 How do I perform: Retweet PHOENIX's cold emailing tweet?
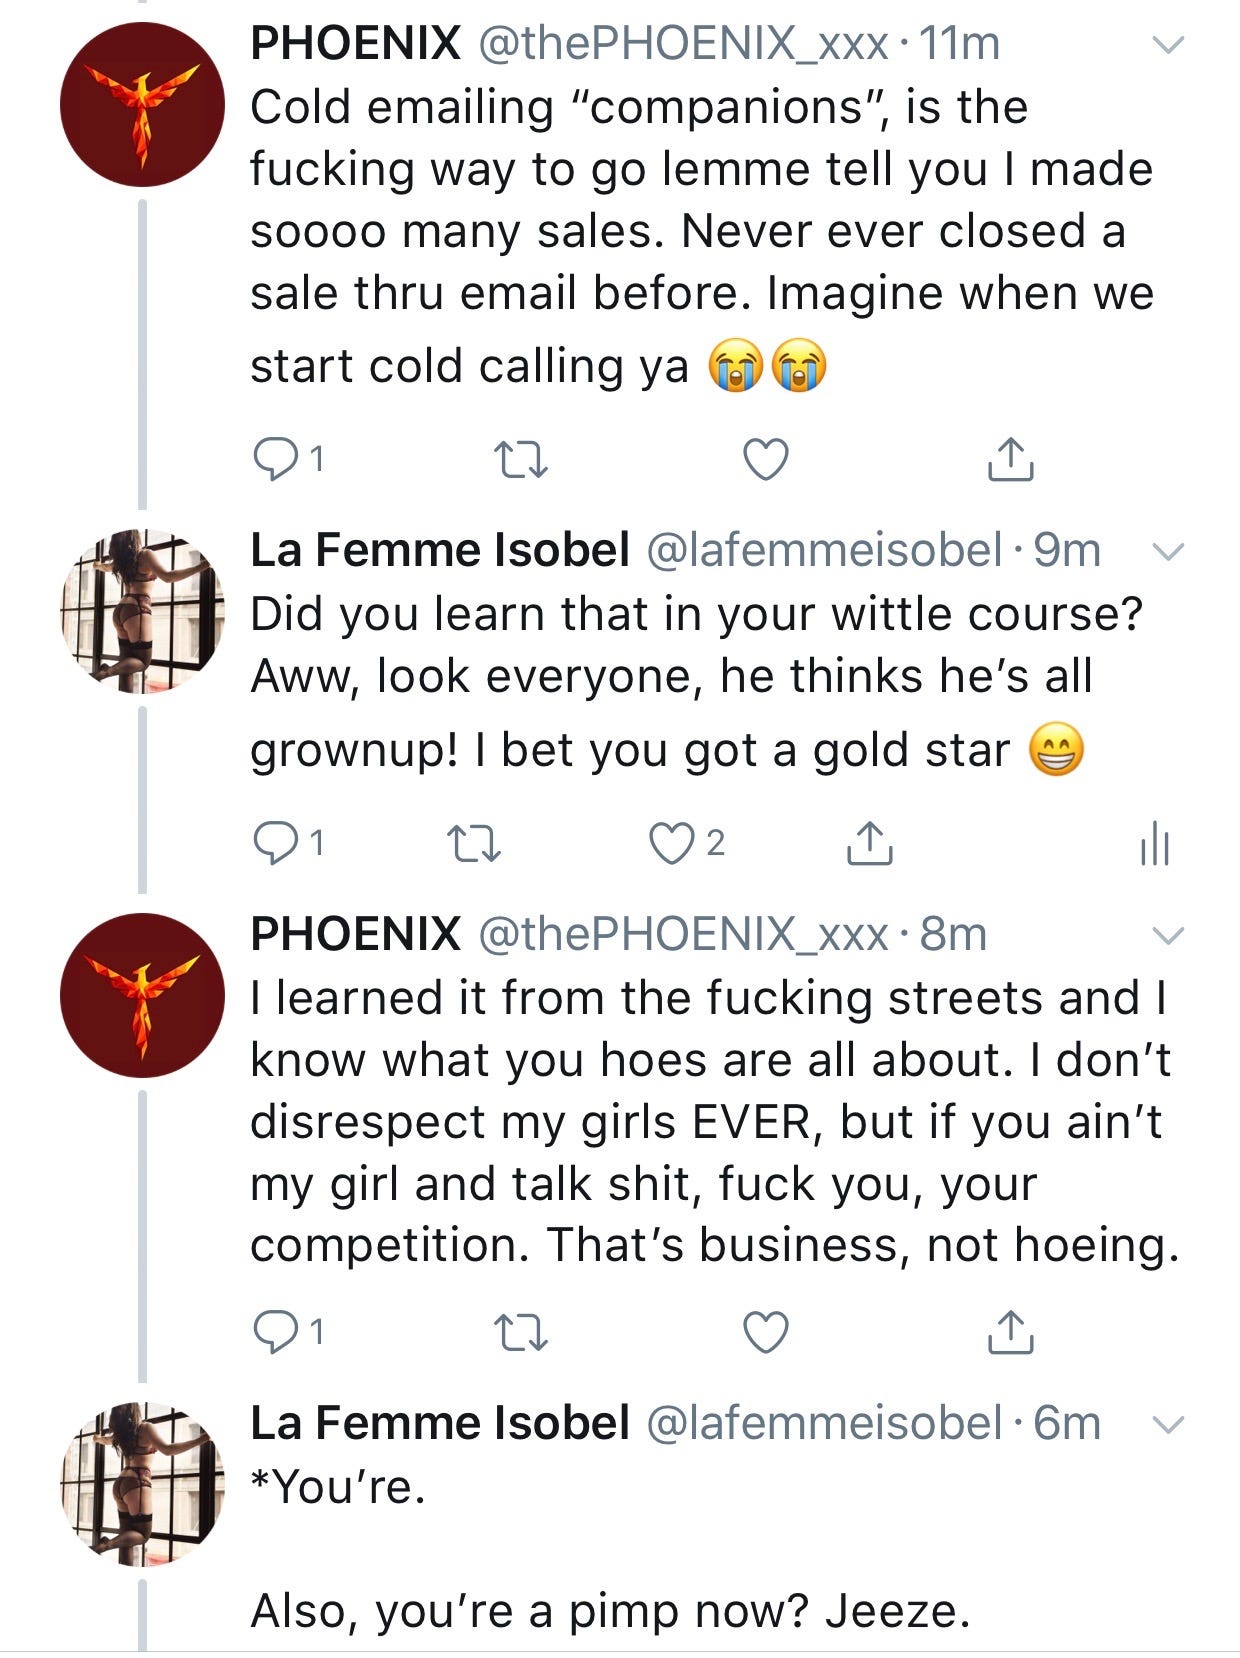point(521,459)
